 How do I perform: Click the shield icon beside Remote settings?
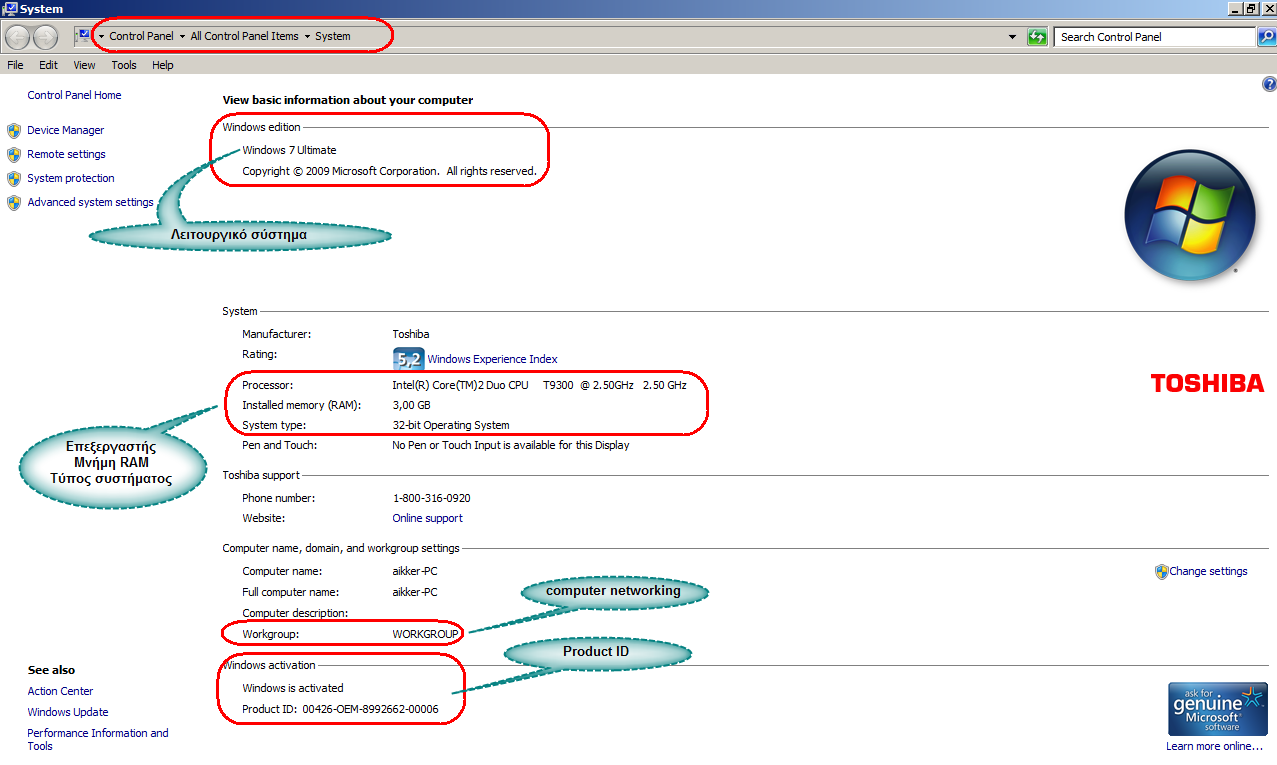click(x=14, y=154)
